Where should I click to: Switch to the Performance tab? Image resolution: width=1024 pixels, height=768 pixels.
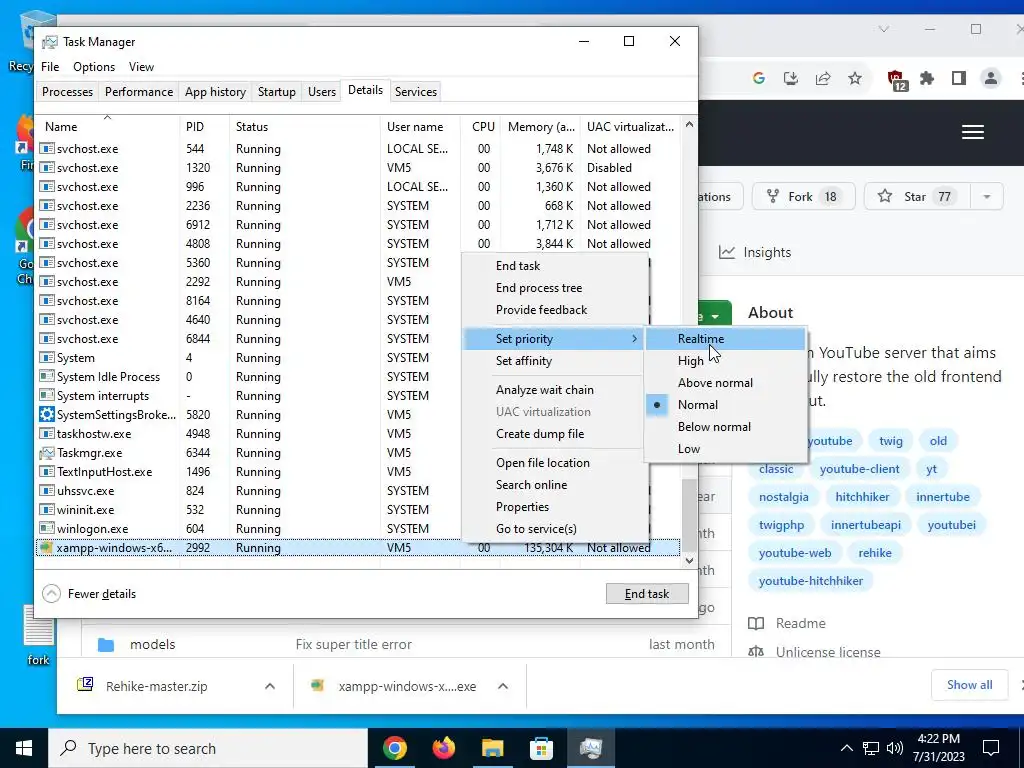139,91
